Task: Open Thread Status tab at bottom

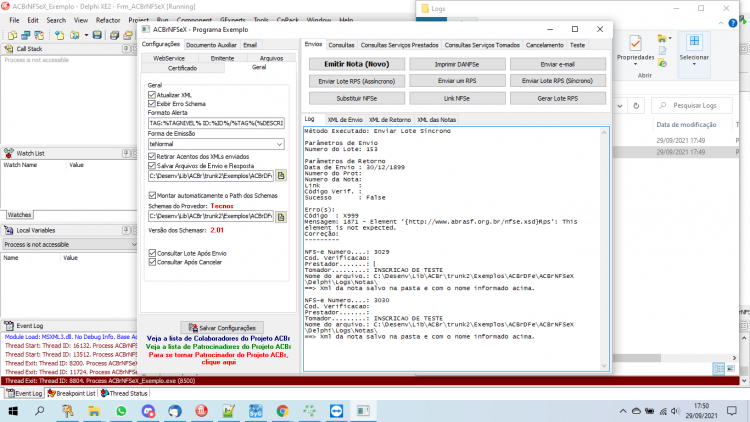Action: (124, 393)
